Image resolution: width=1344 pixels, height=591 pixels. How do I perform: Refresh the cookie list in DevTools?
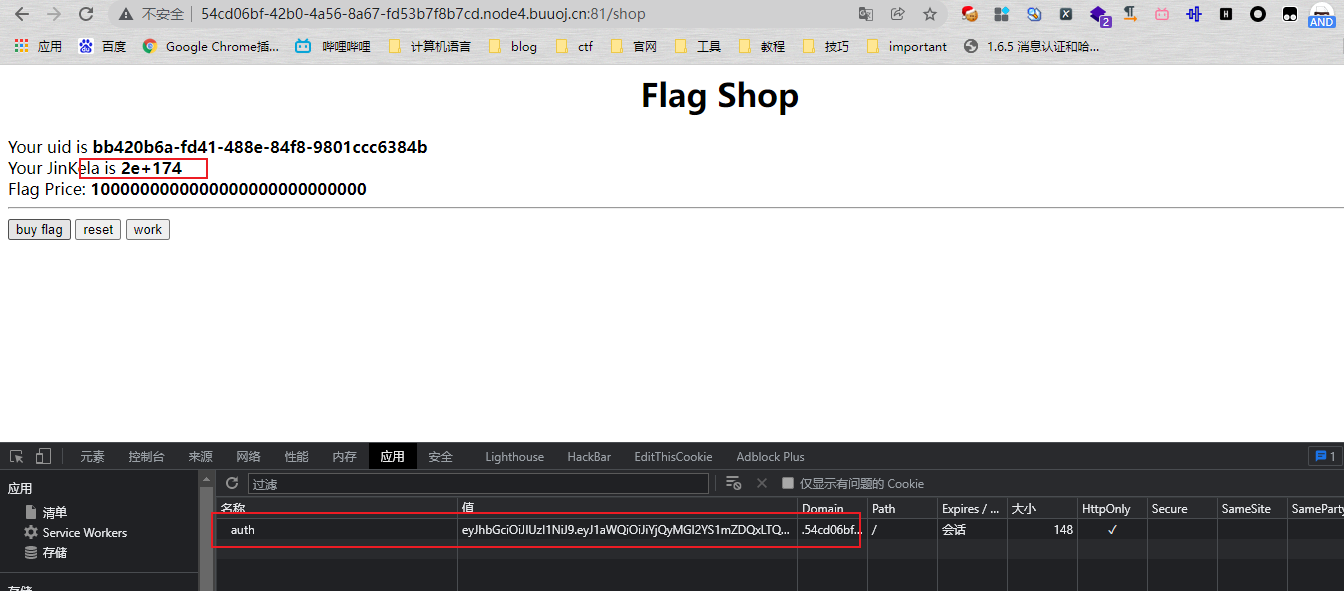tap(232, 483)
